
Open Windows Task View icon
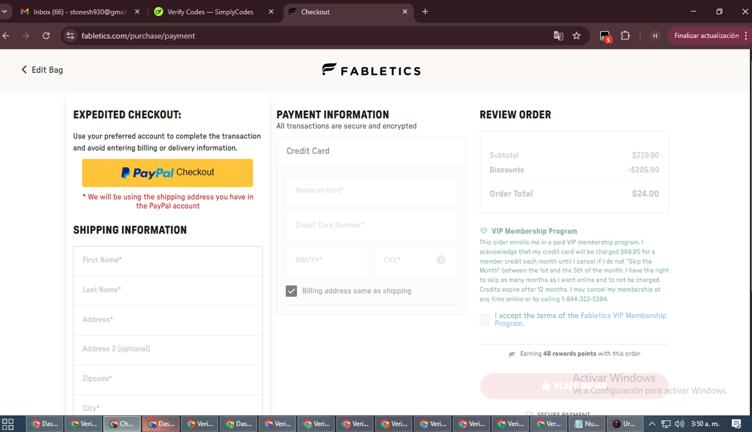(x=8, y=424)
